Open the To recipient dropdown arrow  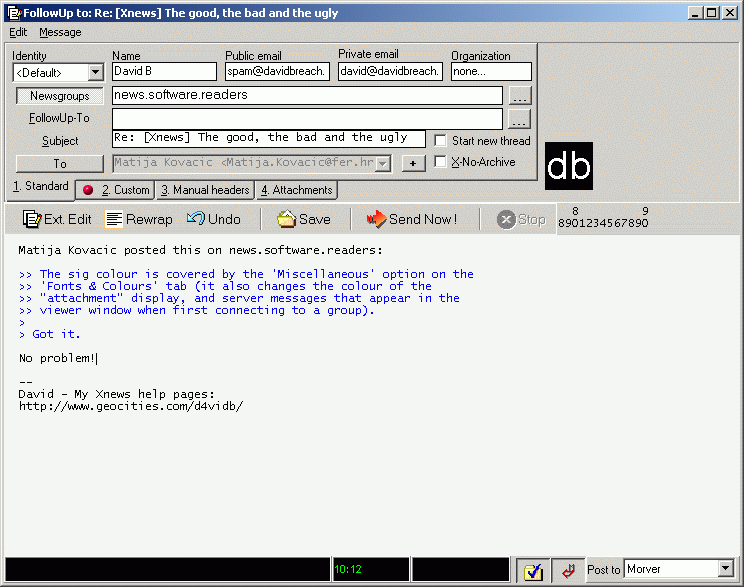(x=382, y=164)
